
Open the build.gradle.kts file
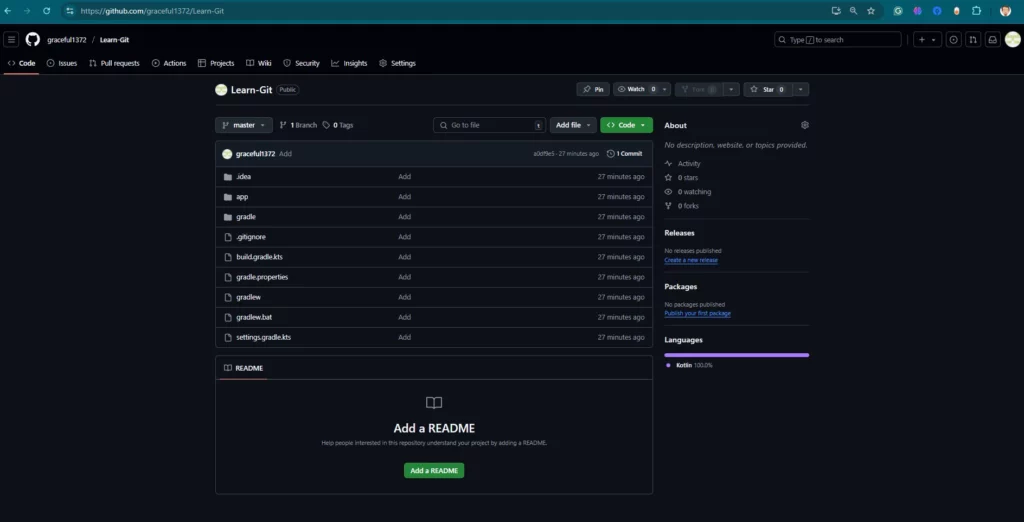click(259, 257)
